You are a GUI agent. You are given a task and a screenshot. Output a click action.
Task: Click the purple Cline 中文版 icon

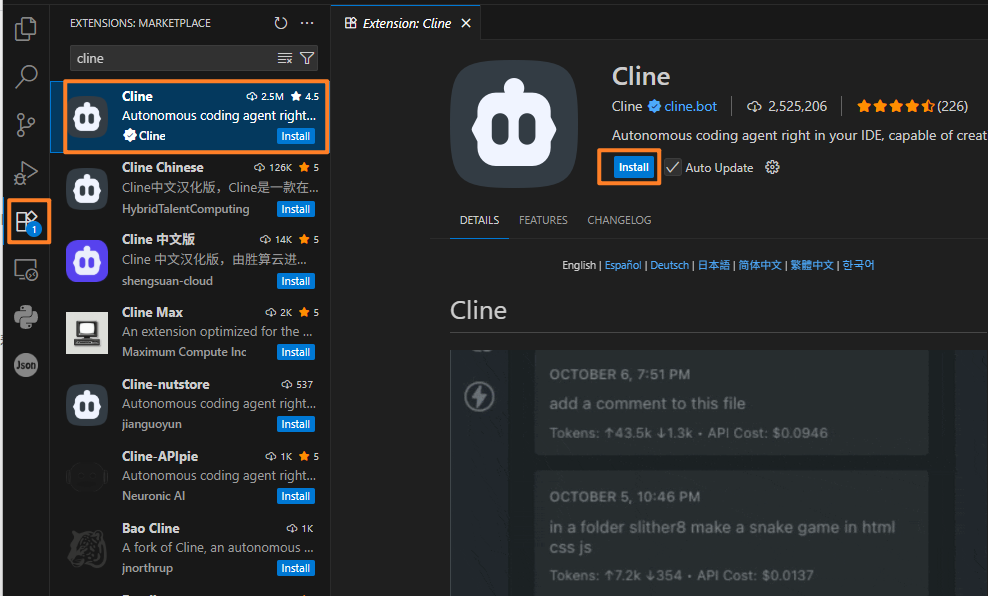coord(87,261)
